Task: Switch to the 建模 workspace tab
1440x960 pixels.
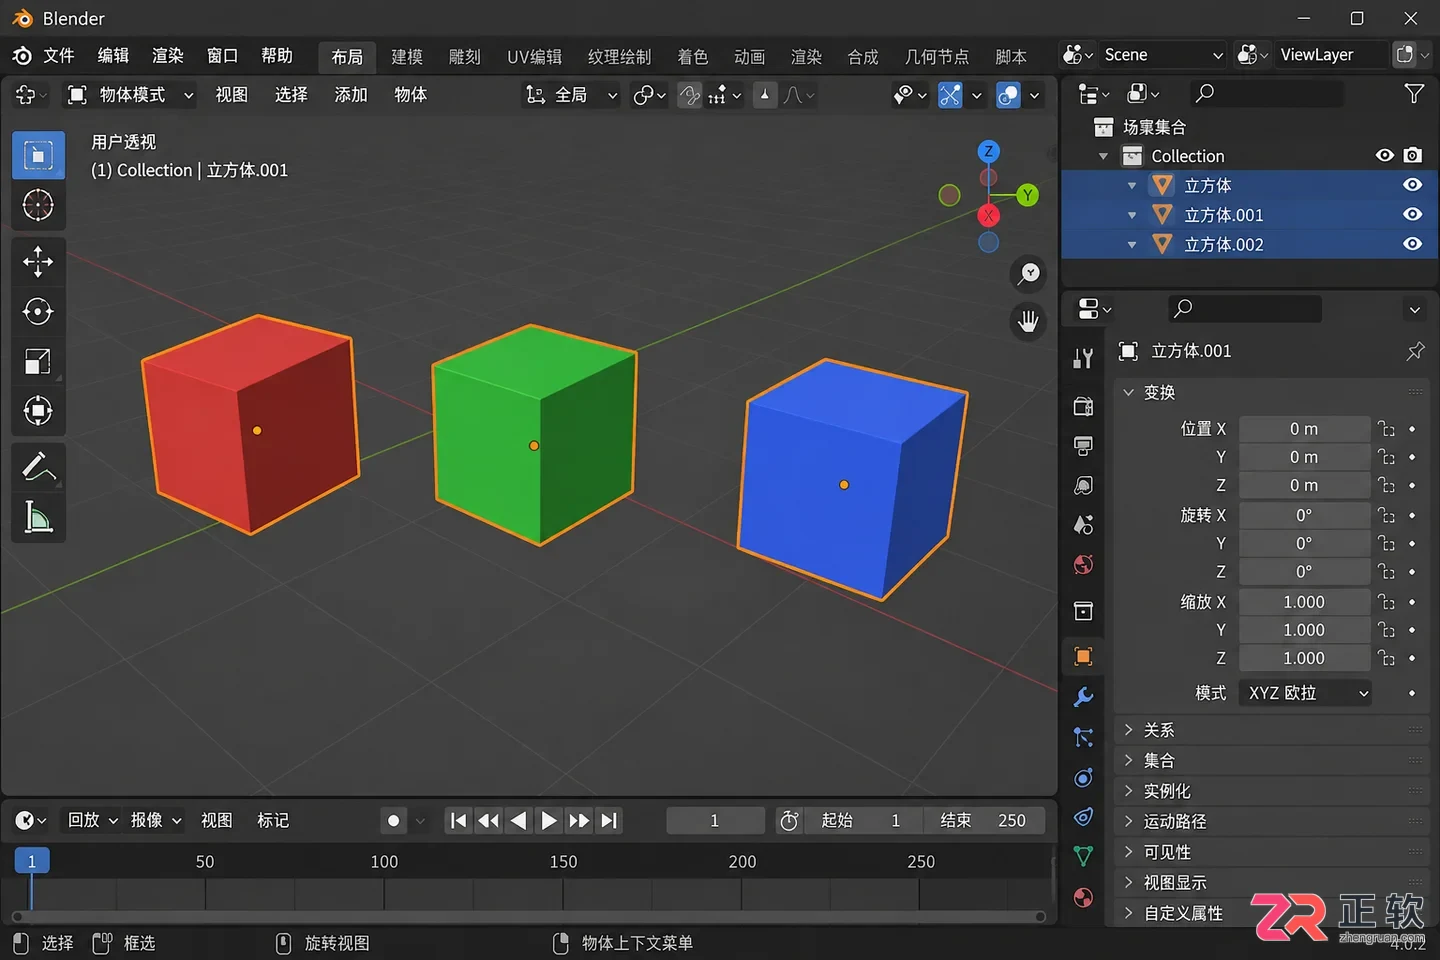Action: [x=407, y=57]
